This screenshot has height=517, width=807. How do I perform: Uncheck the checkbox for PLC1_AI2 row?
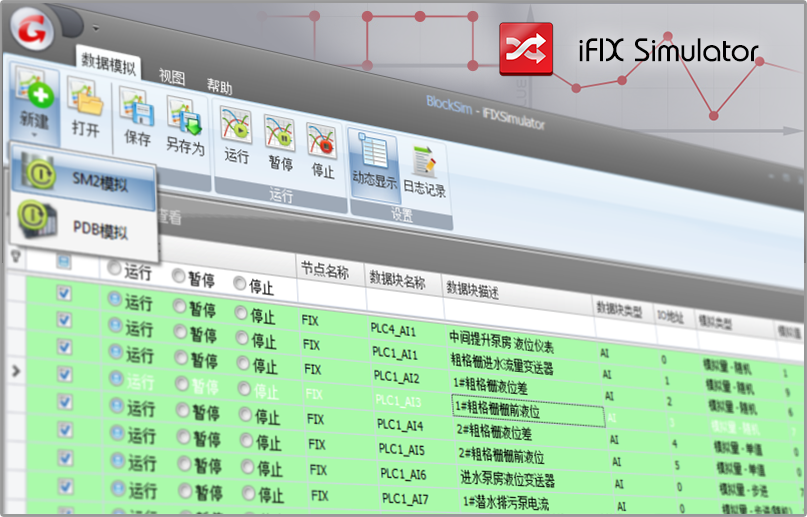(x=65, y=347)
